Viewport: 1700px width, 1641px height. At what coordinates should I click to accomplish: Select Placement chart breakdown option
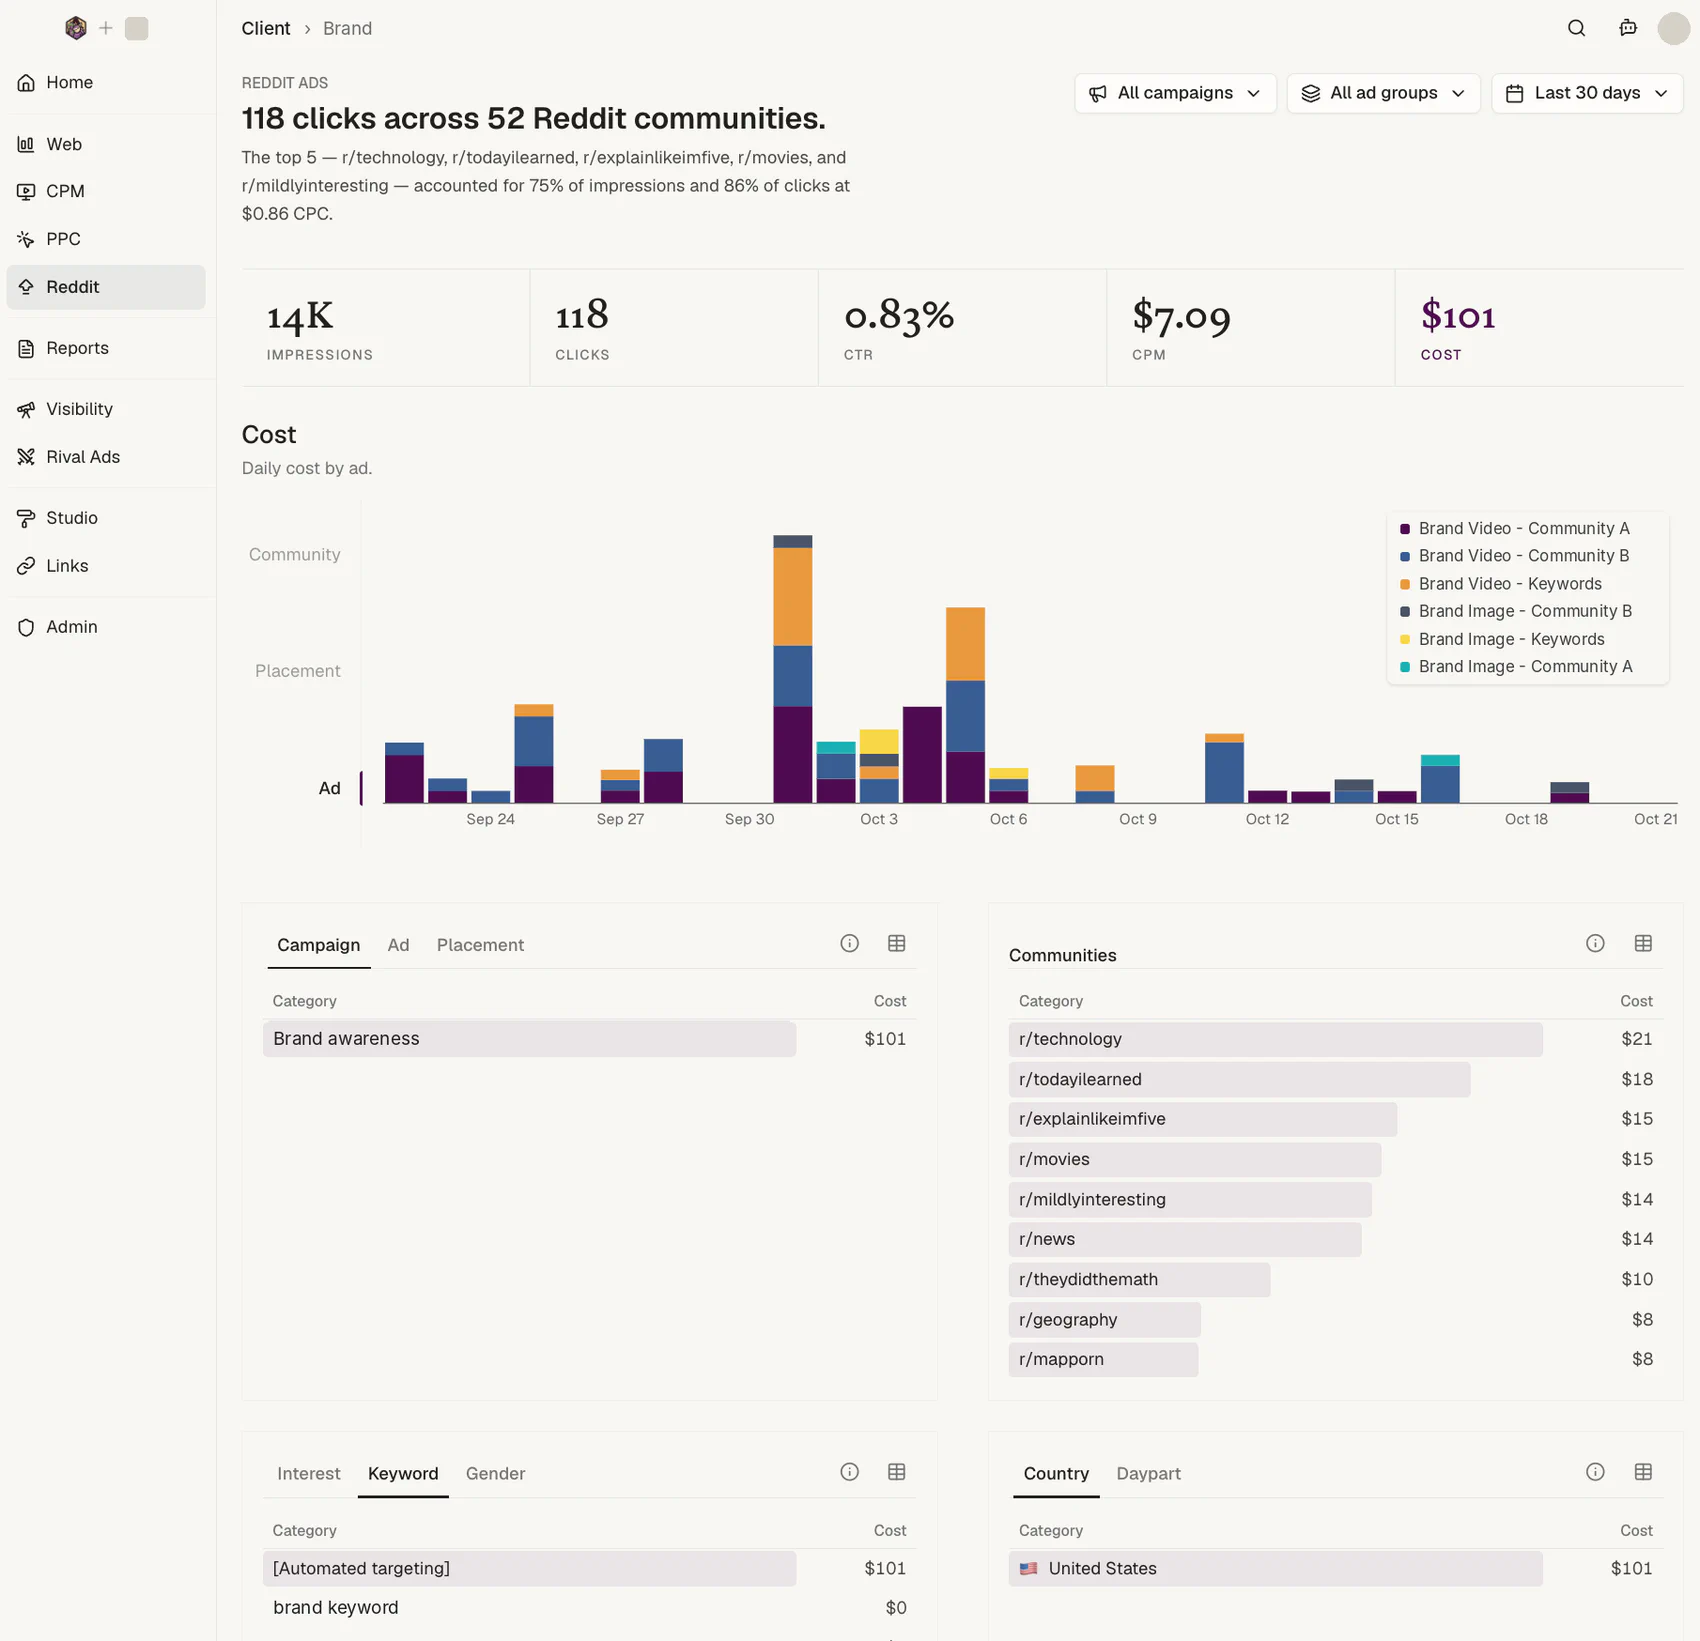(x=297, y=671)
